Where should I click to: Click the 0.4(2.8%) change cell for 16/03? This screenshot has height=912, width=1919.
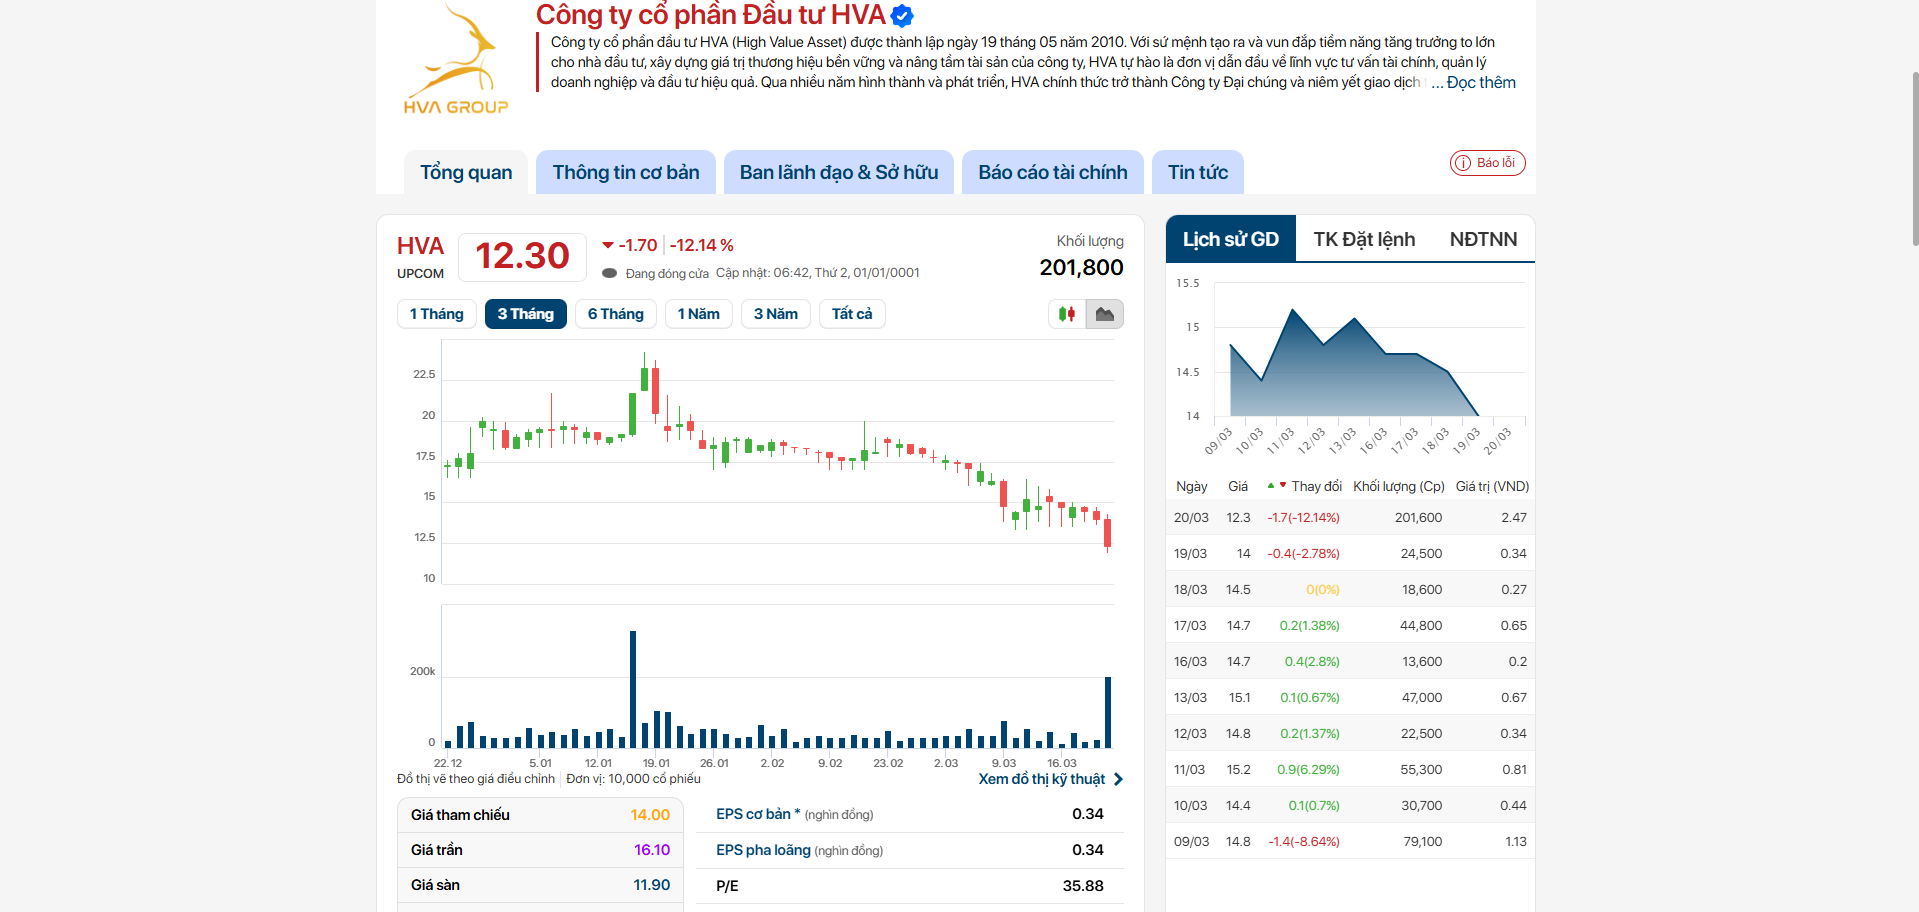coord(1312,662)
